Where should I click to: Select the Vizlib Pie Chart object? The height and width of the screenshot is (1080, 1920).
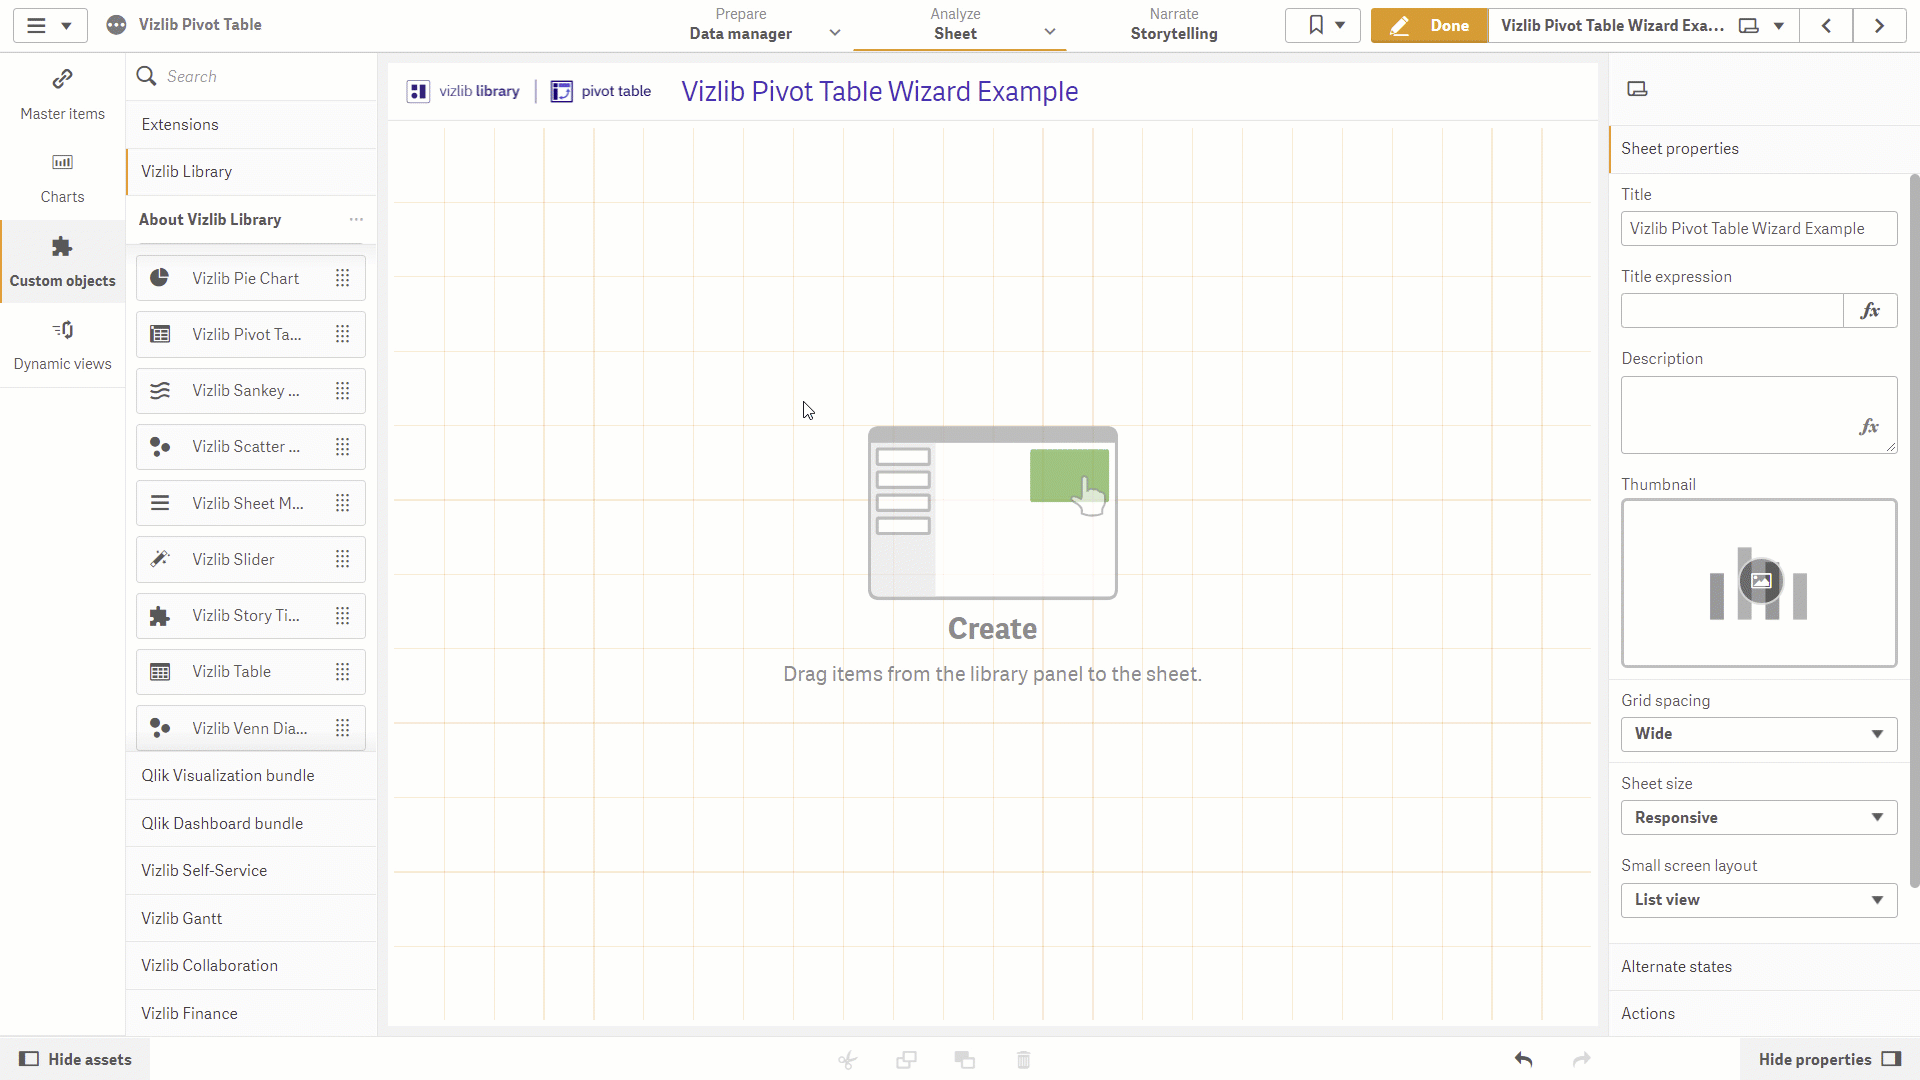coord(250,278)
